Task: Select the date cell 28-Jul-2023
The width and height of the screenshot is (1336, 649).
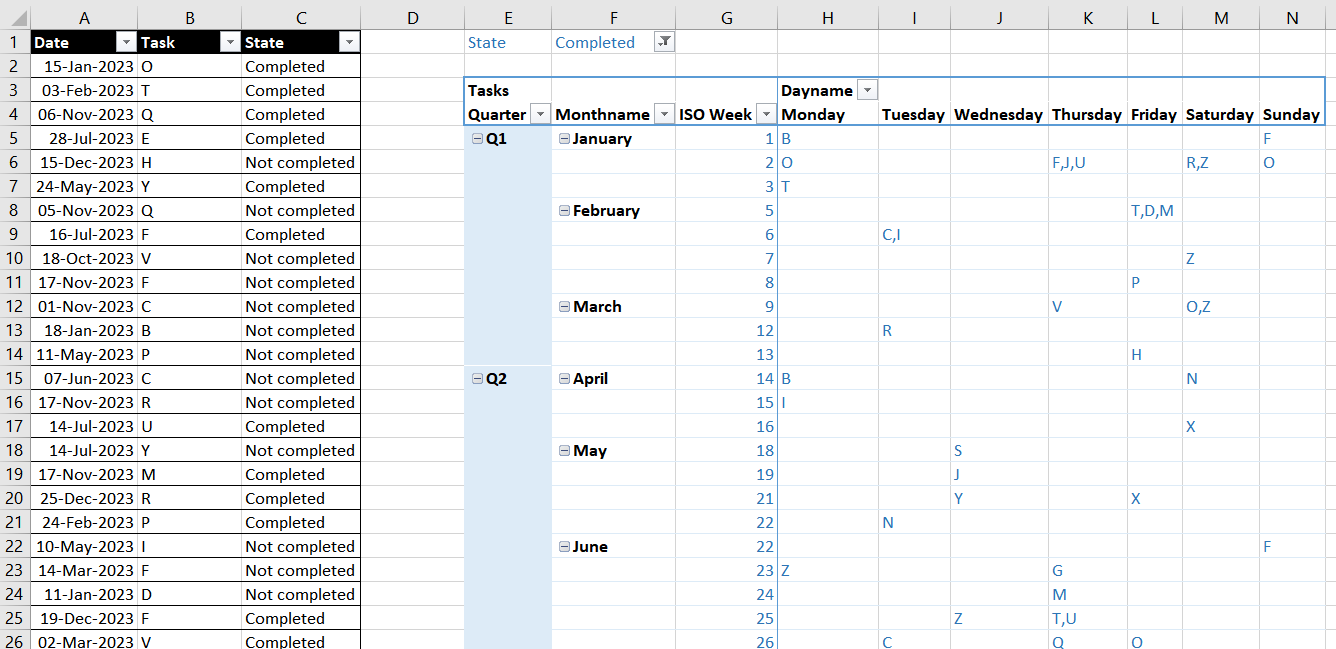Action: (x=84, y=138)
